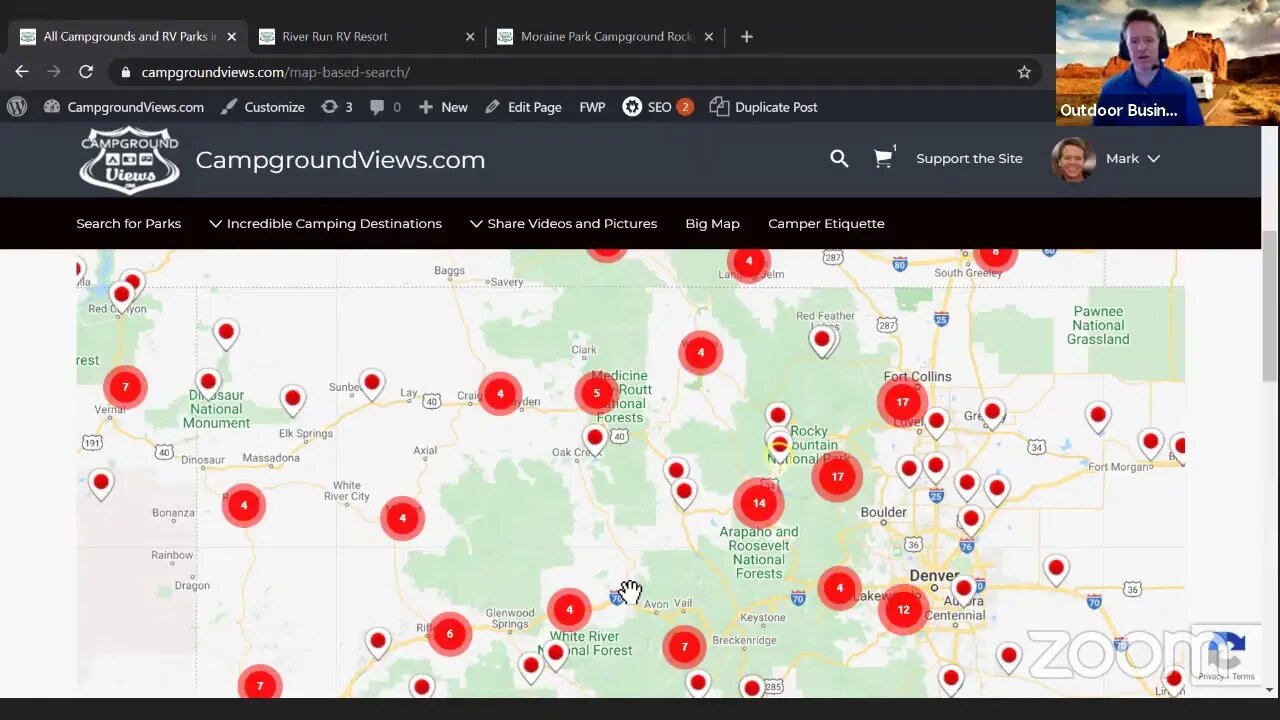Click CampgroundViews.com admin bar dashboard link
The image size is (1280, 720).
click(x=124, y=107)
